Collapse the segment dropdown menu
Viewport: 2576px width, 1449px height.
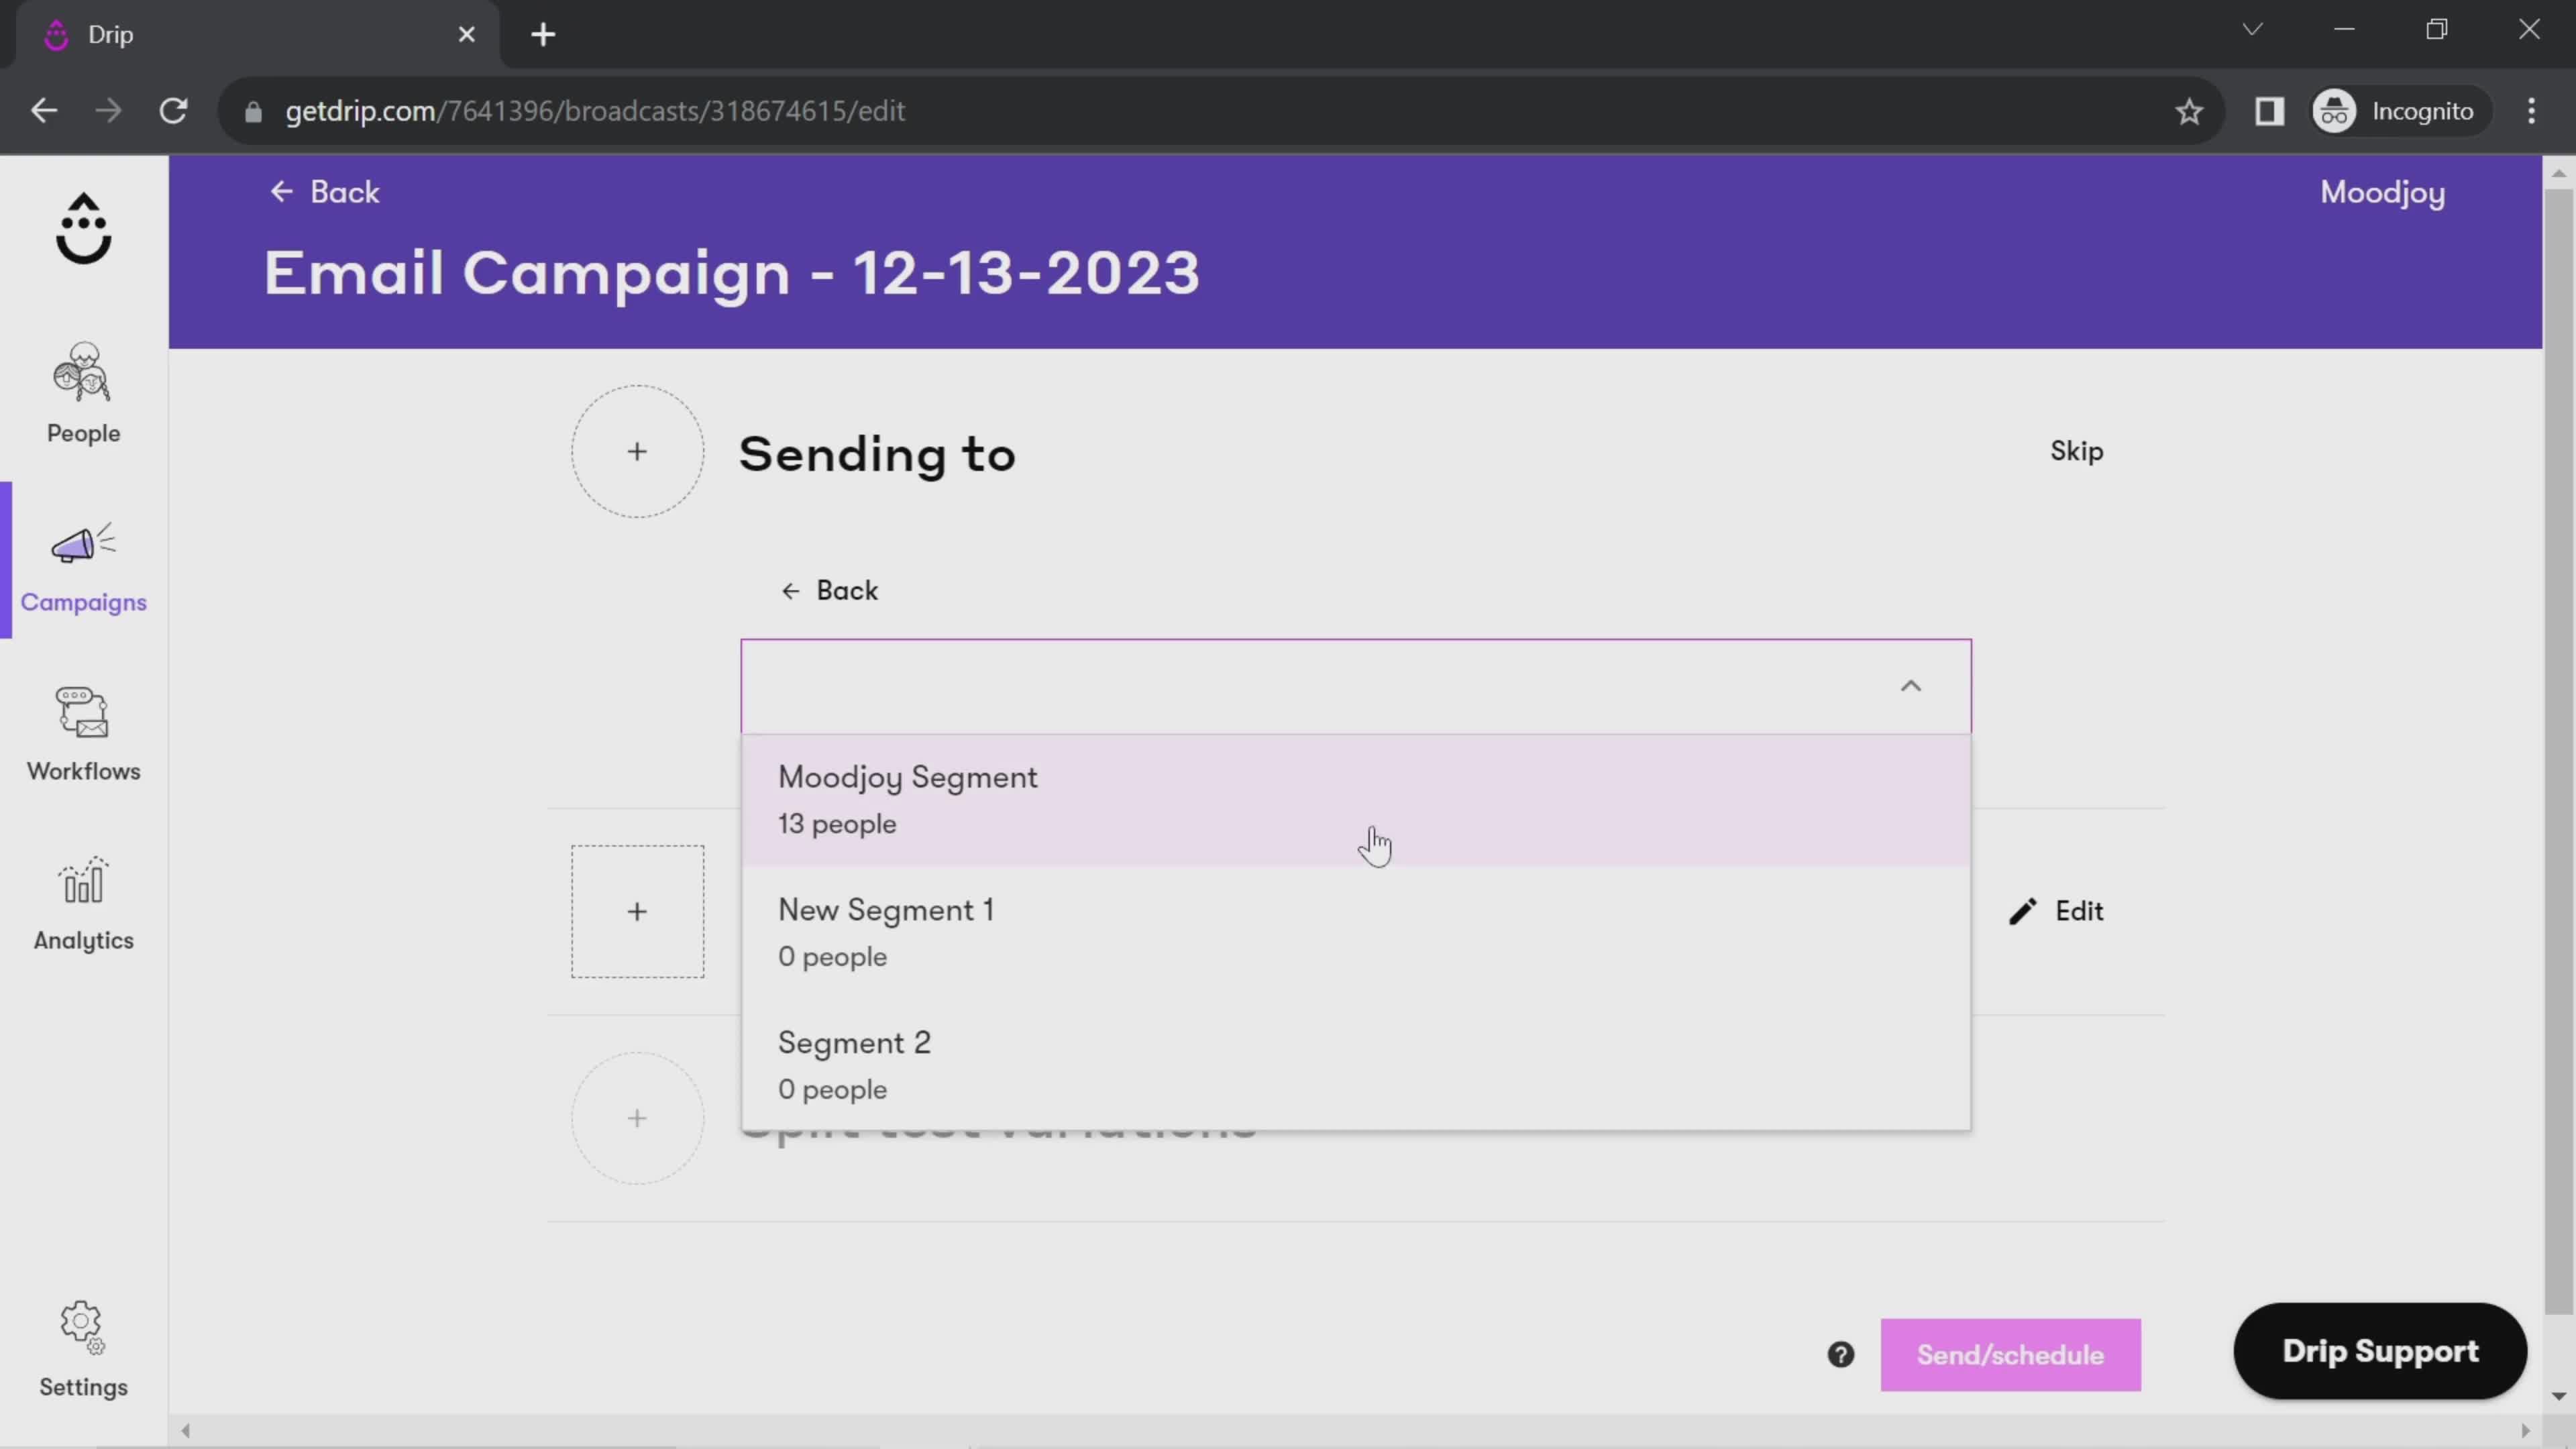coord(1911,686)
